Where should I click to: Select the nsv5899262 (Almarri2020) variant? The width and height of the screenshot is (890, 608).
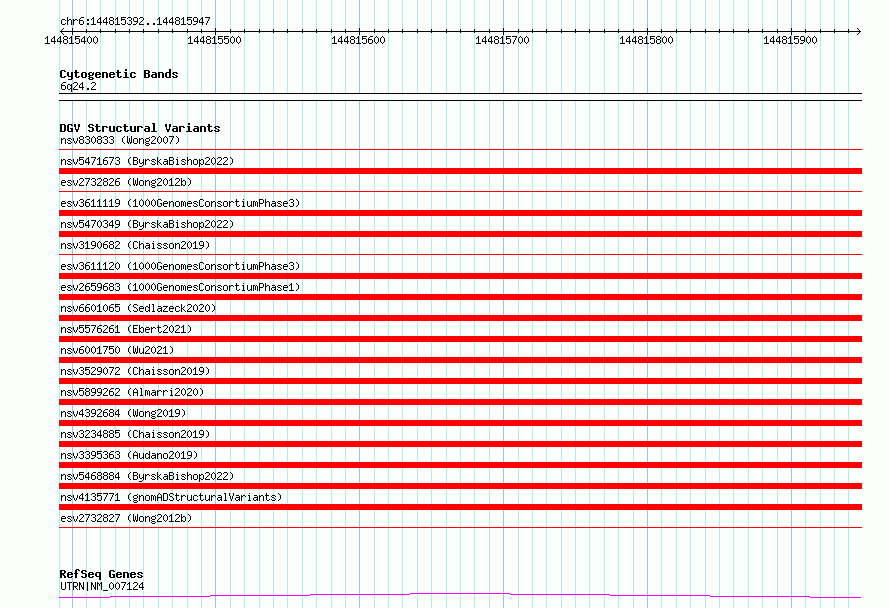(x=460, y=402)
